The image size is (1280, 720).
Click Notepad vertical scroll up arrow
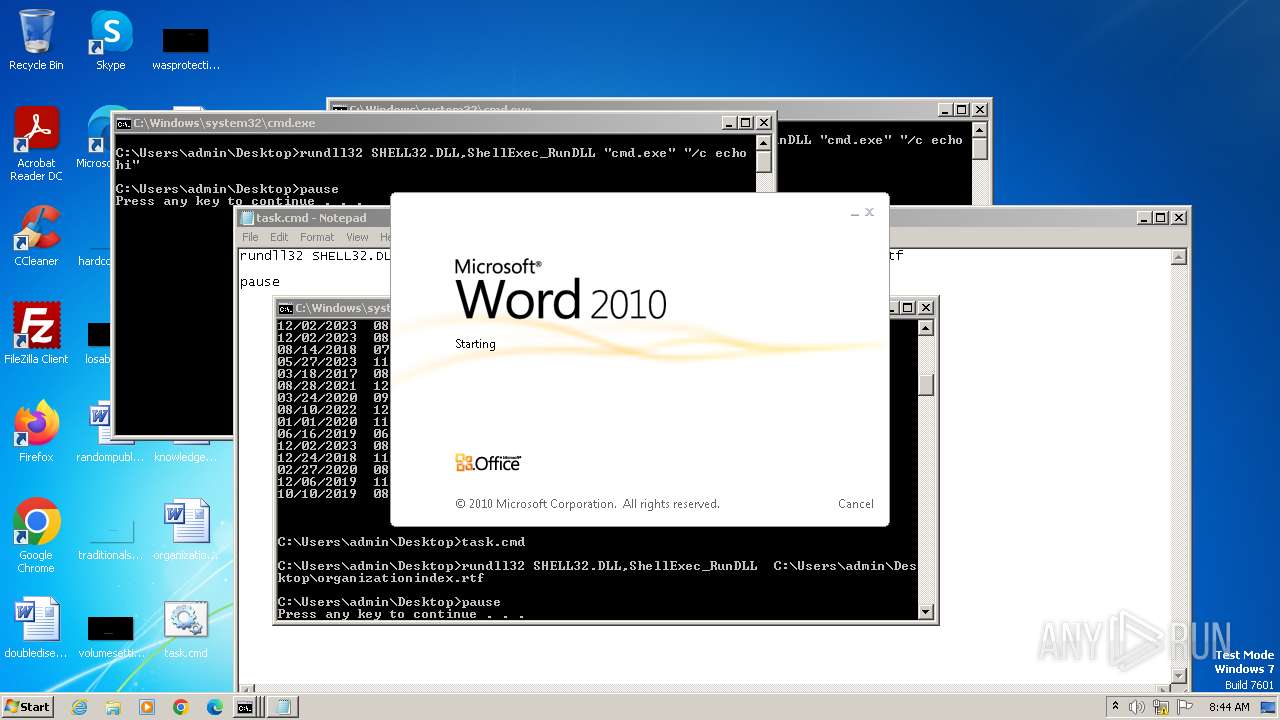point(1179,257)
